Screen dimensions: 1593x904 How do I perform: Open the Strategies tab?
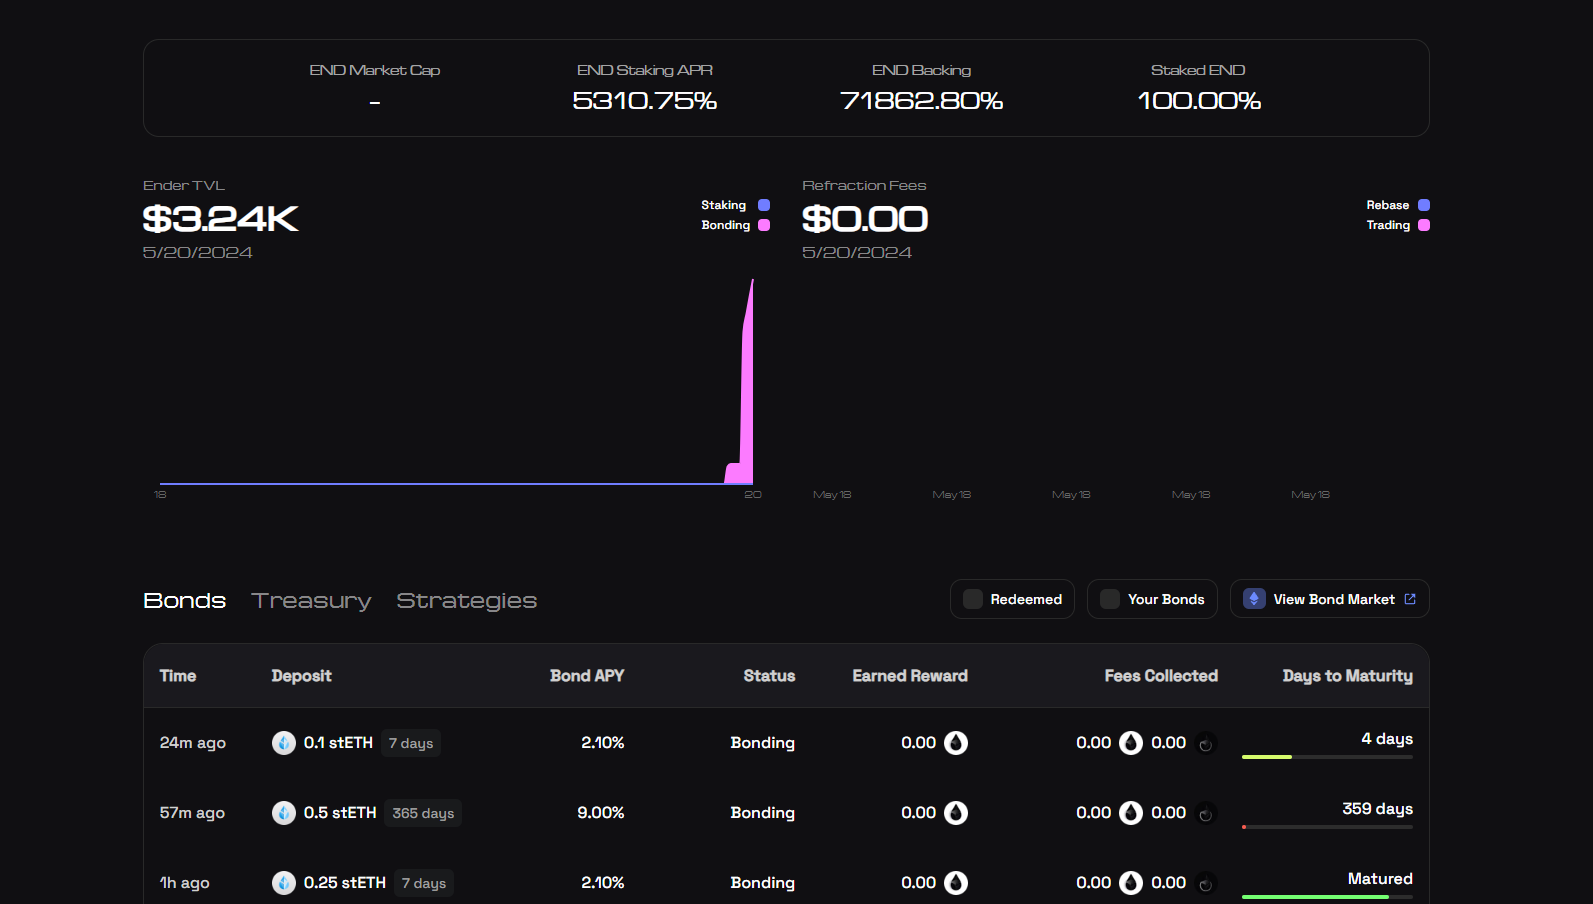click(x=467, y=601)
